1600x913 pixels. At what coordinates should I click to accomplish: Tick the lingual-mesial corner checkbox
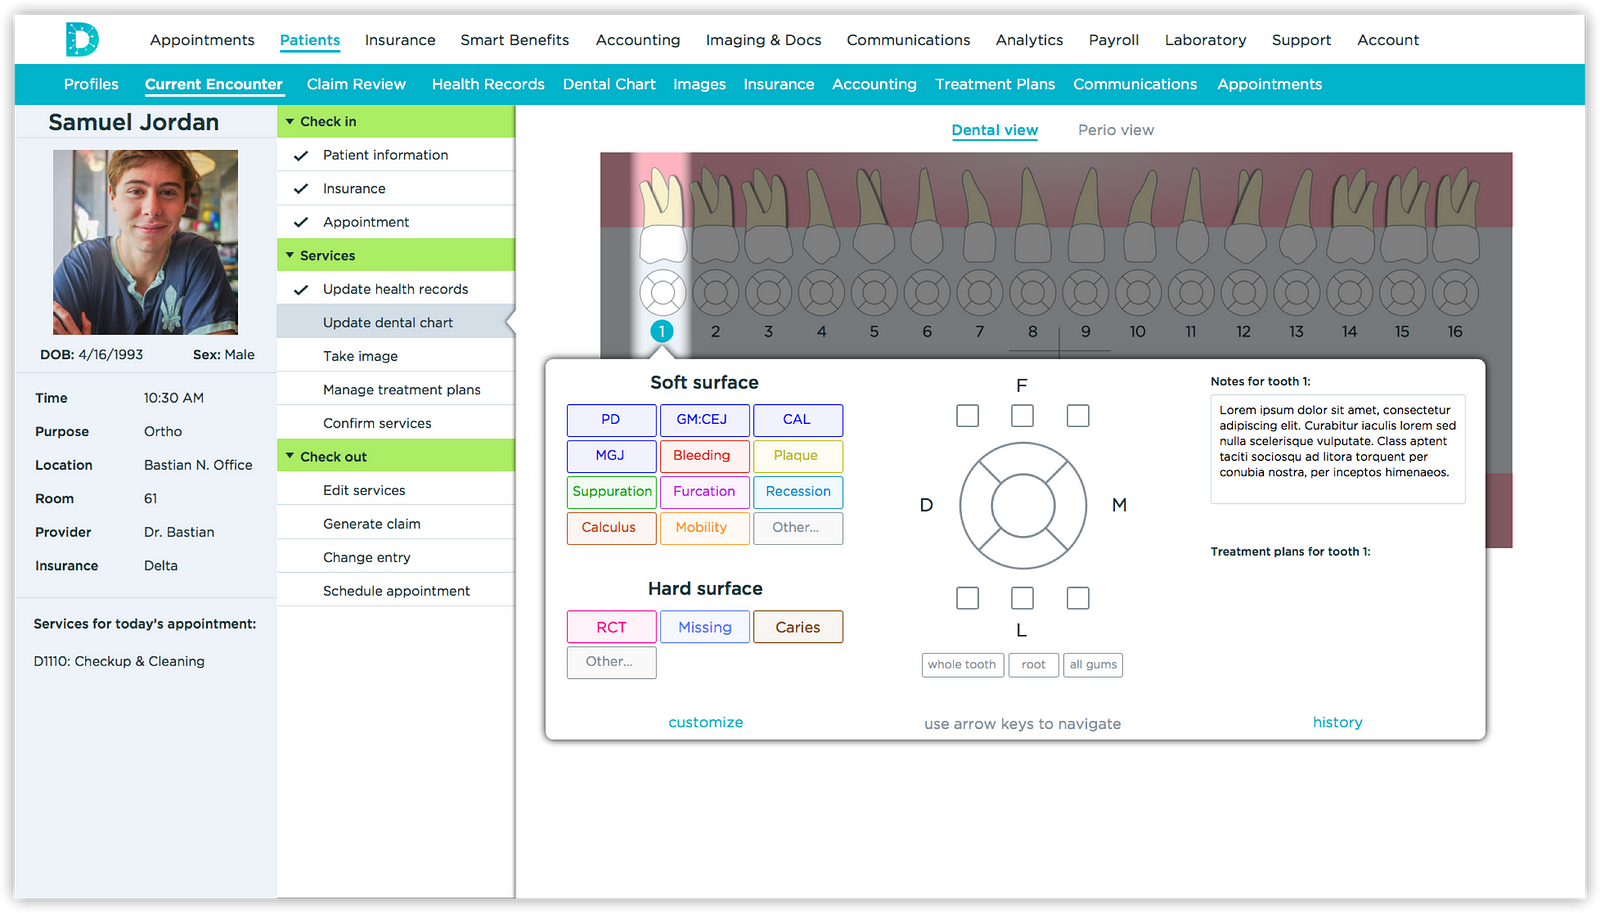[x=1077, y=598]
